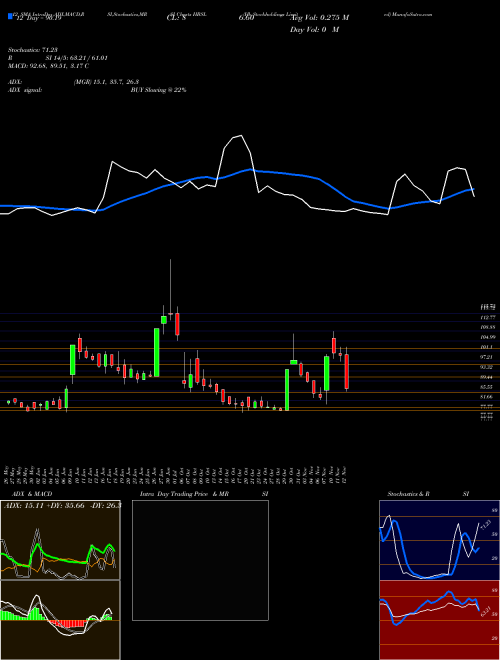Click the 'Day Vol: 0 M' value
The width and height of the screenshot is (500, 660).
click(314, 30)
